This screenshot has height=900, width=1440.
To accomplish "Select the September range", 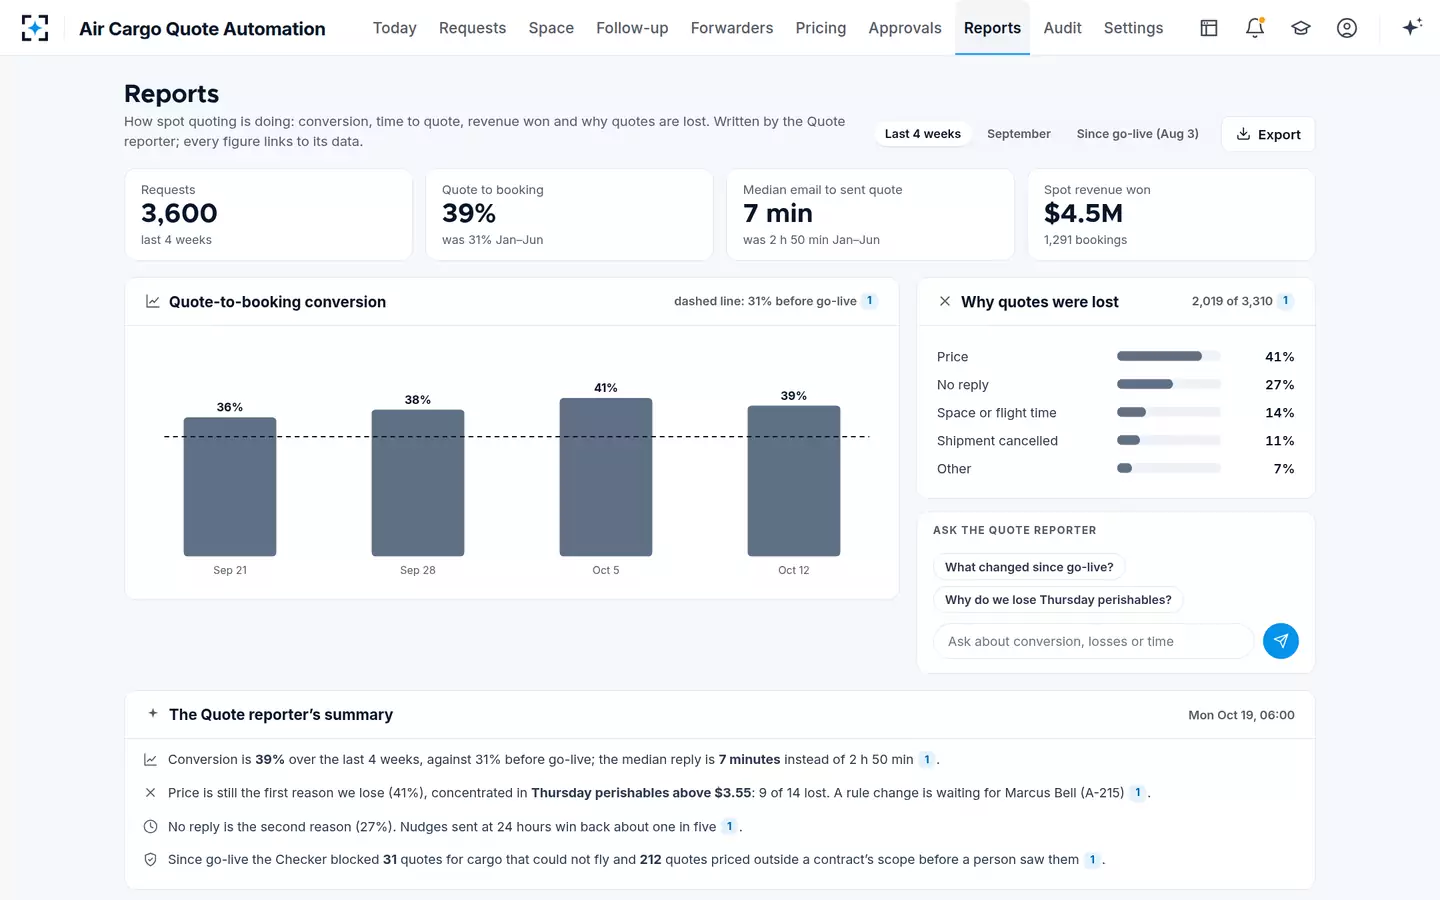I will point(1019,134).
